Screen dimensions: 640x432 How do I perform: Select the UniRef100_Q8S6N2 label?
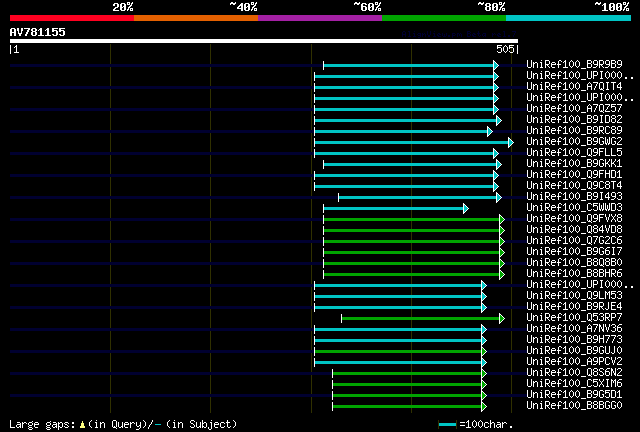(x=574, y=373)
